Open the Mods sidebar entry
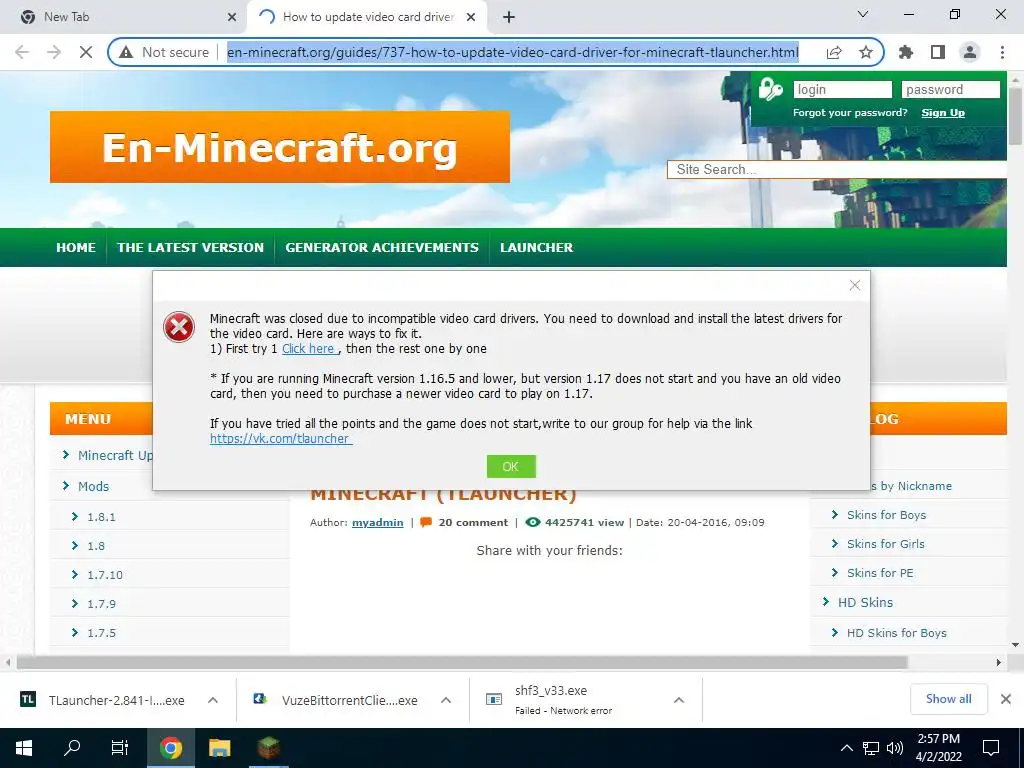The image size is (1024, 768). click(x=93, y=487)
